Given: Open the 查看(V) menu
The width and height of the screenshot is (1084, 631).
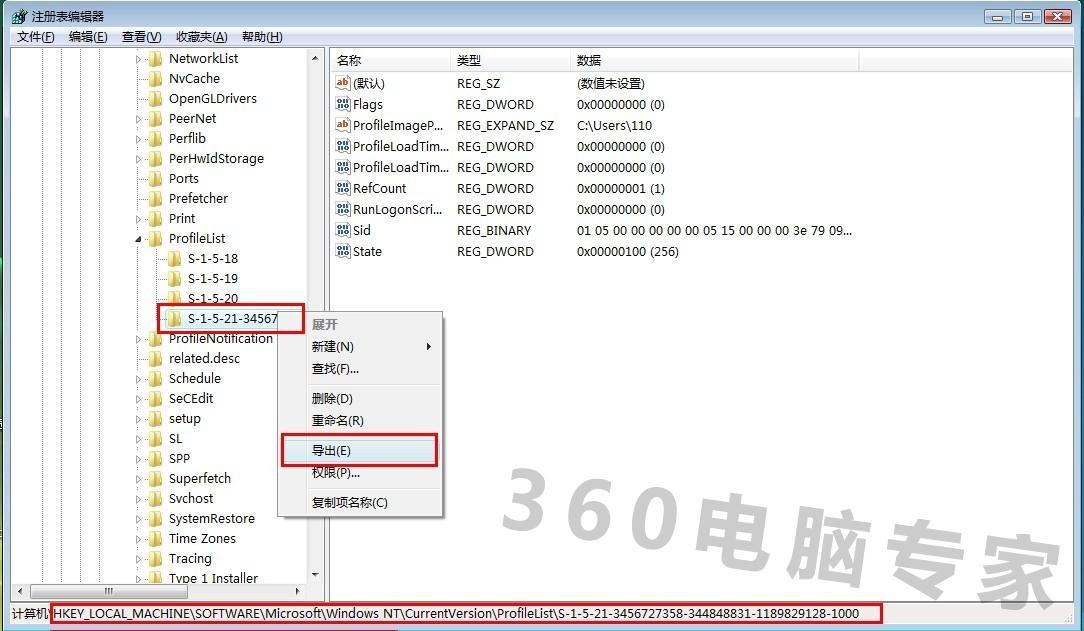Looking at the screenshot, I should (139, 37).
